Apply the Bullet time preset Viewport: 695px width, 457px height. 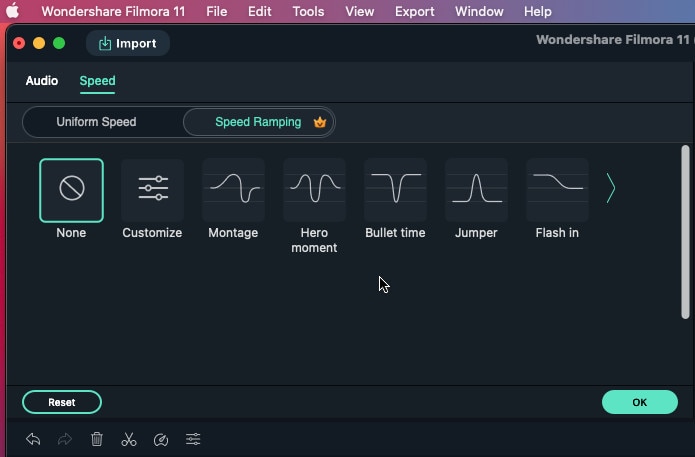(395, 190)
